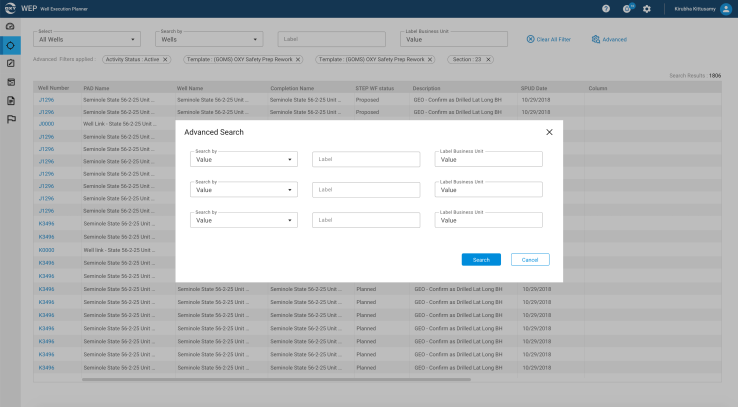738x407 pixels.
Task: Click 'Section : 23' chip label
Action: tap(466, 60)
